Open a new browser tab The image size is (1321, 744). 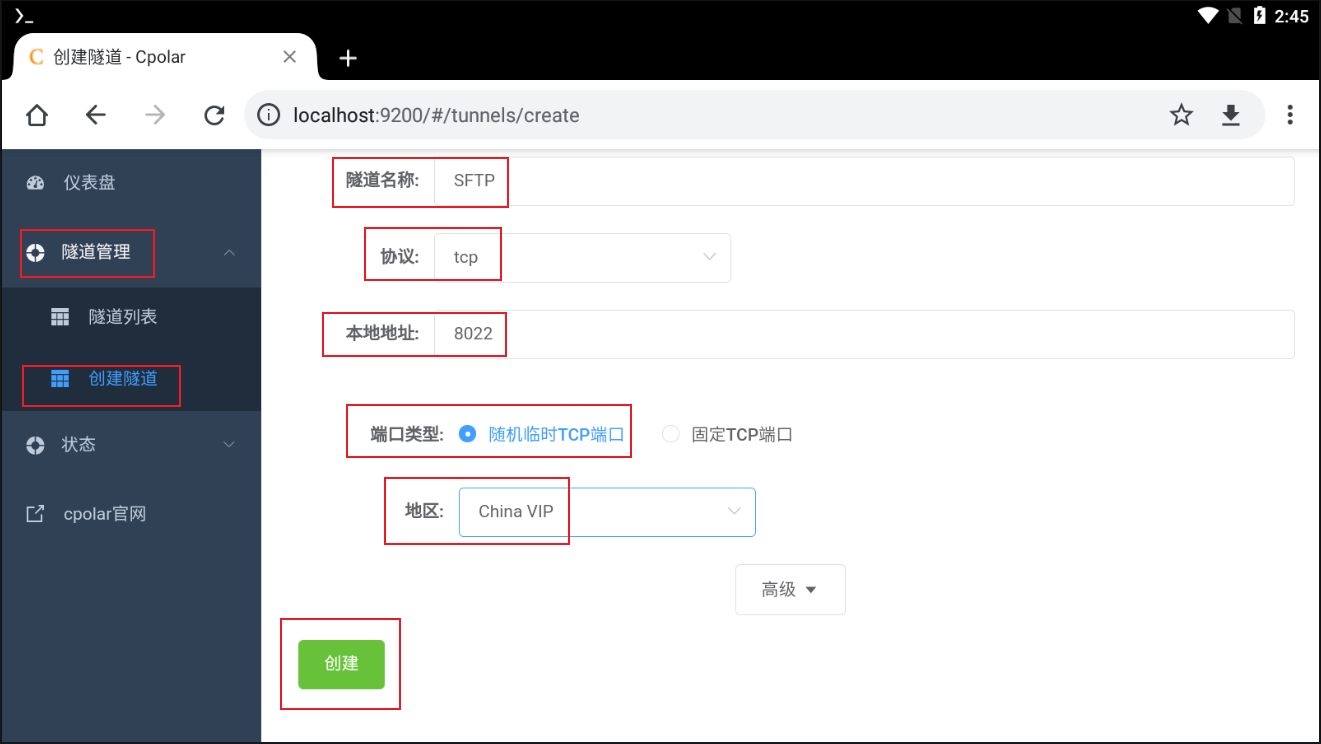[348, 58]
